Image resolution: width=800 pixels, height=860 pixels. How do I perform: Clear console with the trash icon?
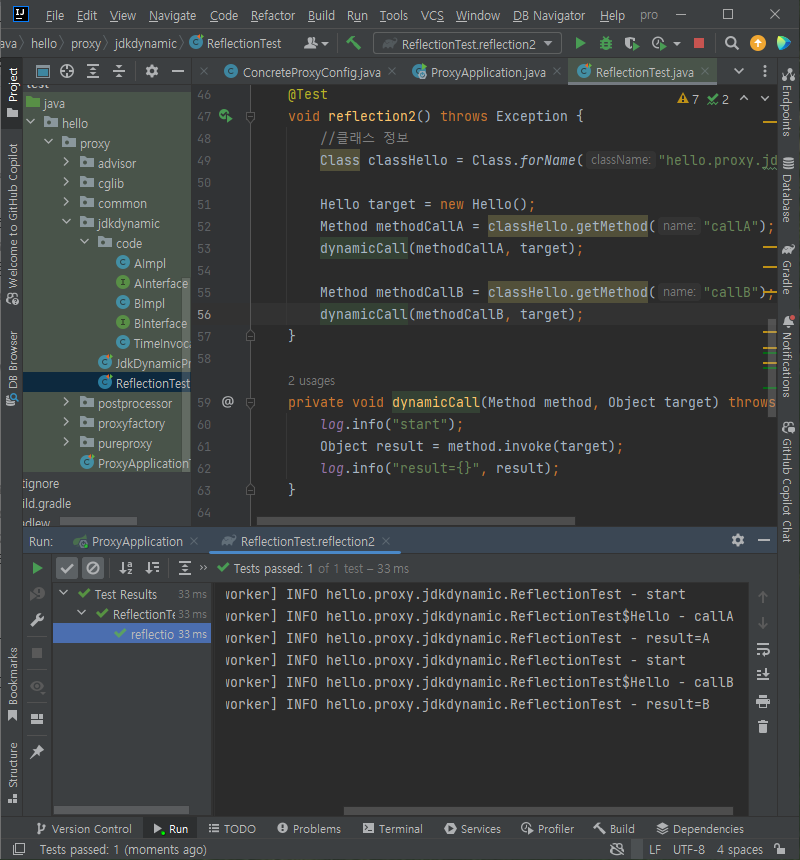[x=763, y=727]
